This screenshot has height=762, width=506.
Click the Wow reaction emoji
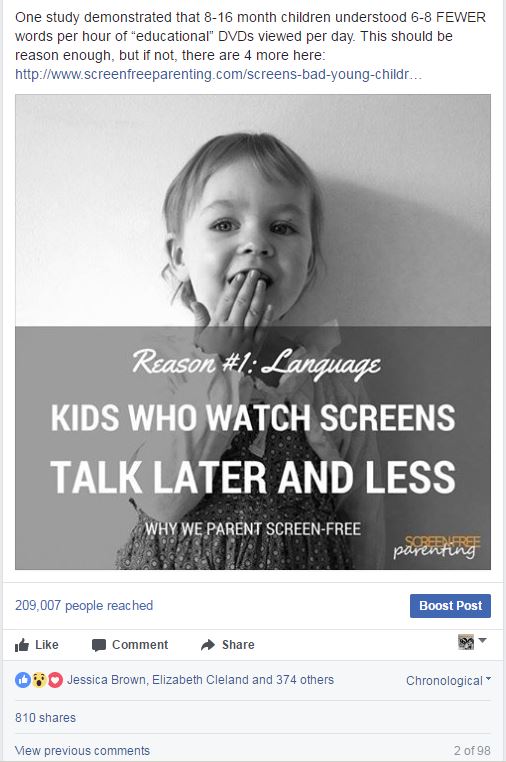click(x=39, y=680)
